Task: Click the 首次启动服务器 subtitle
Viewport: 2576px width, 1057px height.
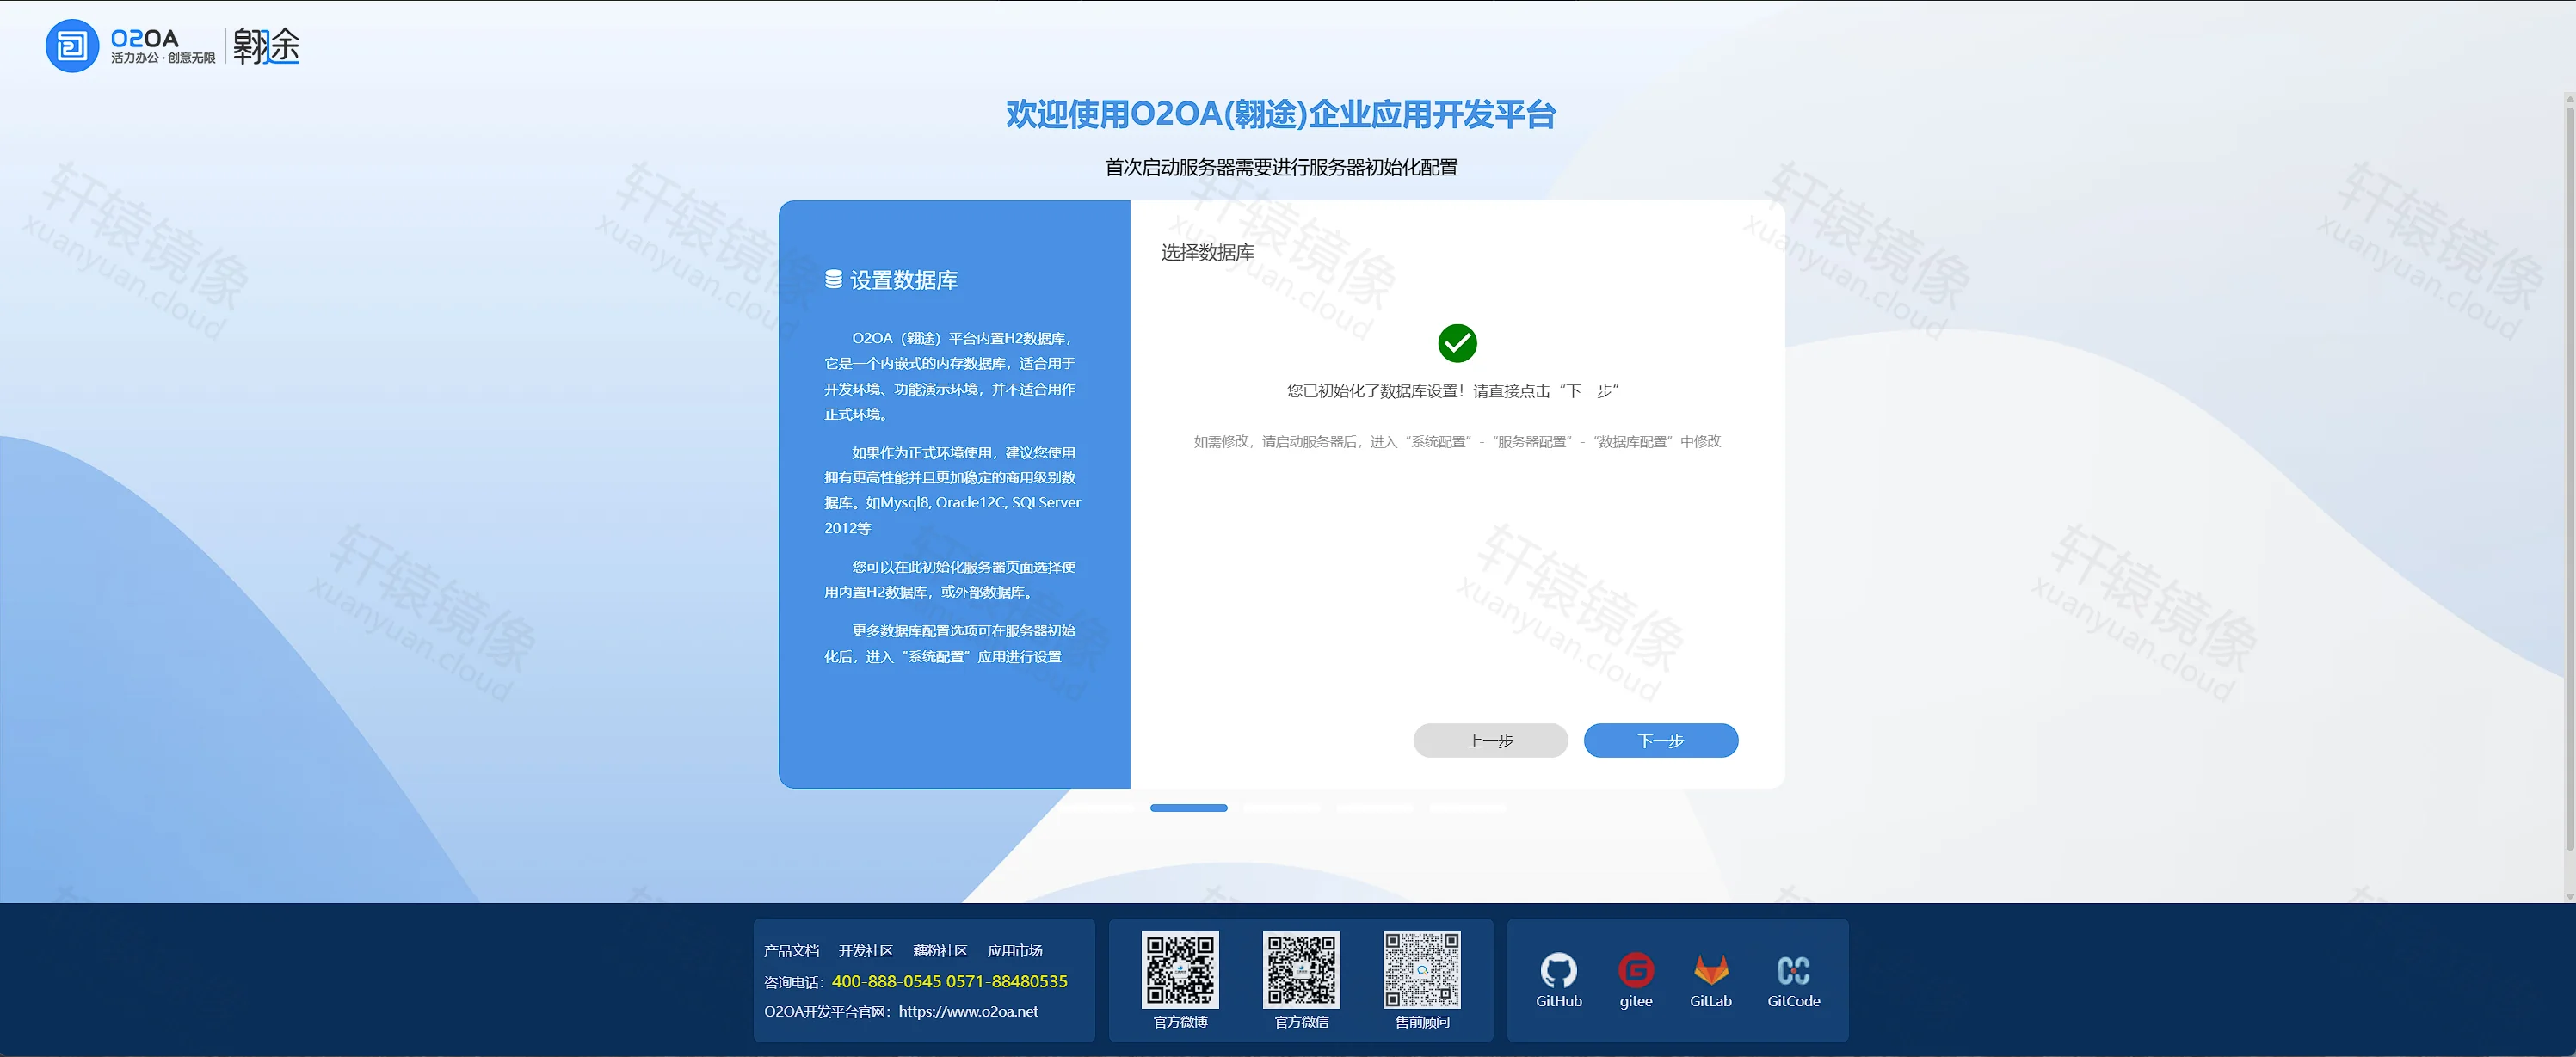Action: (1281, 167)
